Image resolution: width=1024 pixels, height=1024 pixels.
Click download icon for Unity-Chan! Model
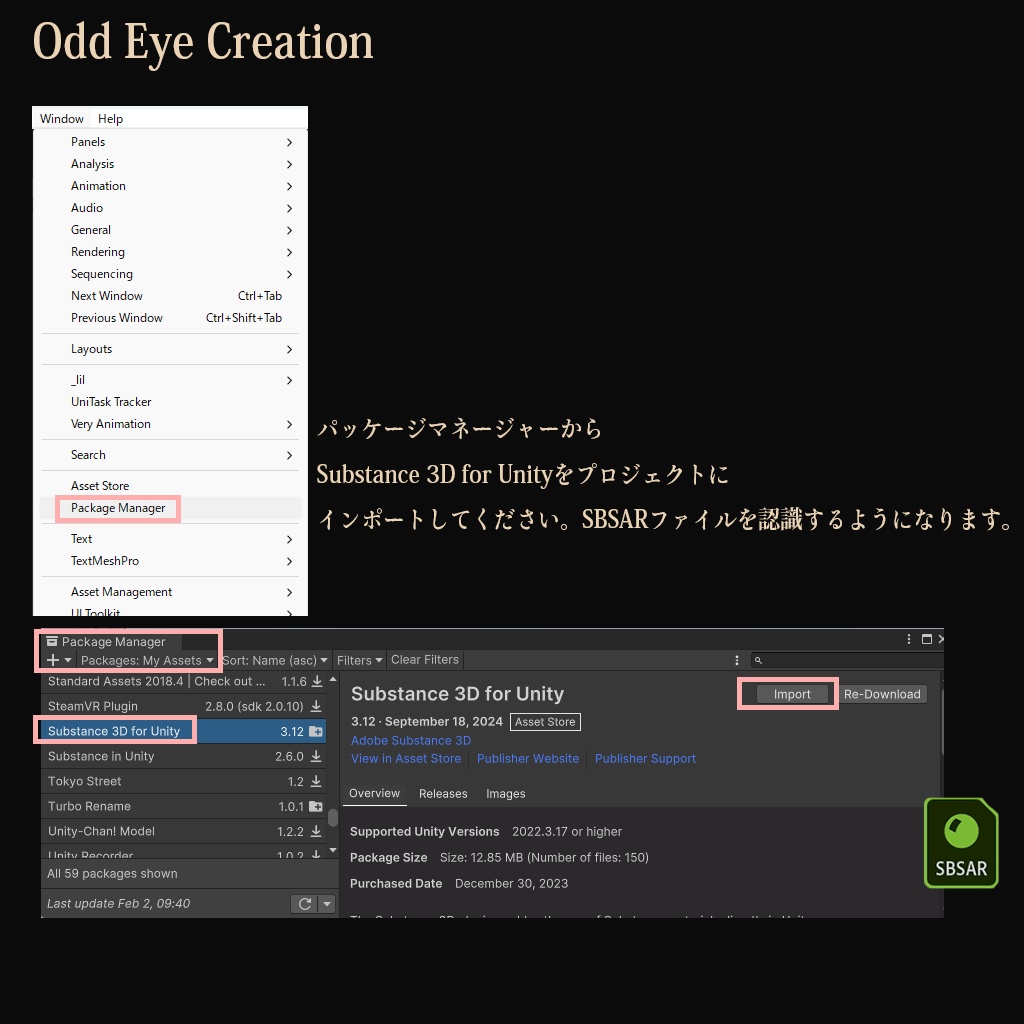[x=316, y=831]
